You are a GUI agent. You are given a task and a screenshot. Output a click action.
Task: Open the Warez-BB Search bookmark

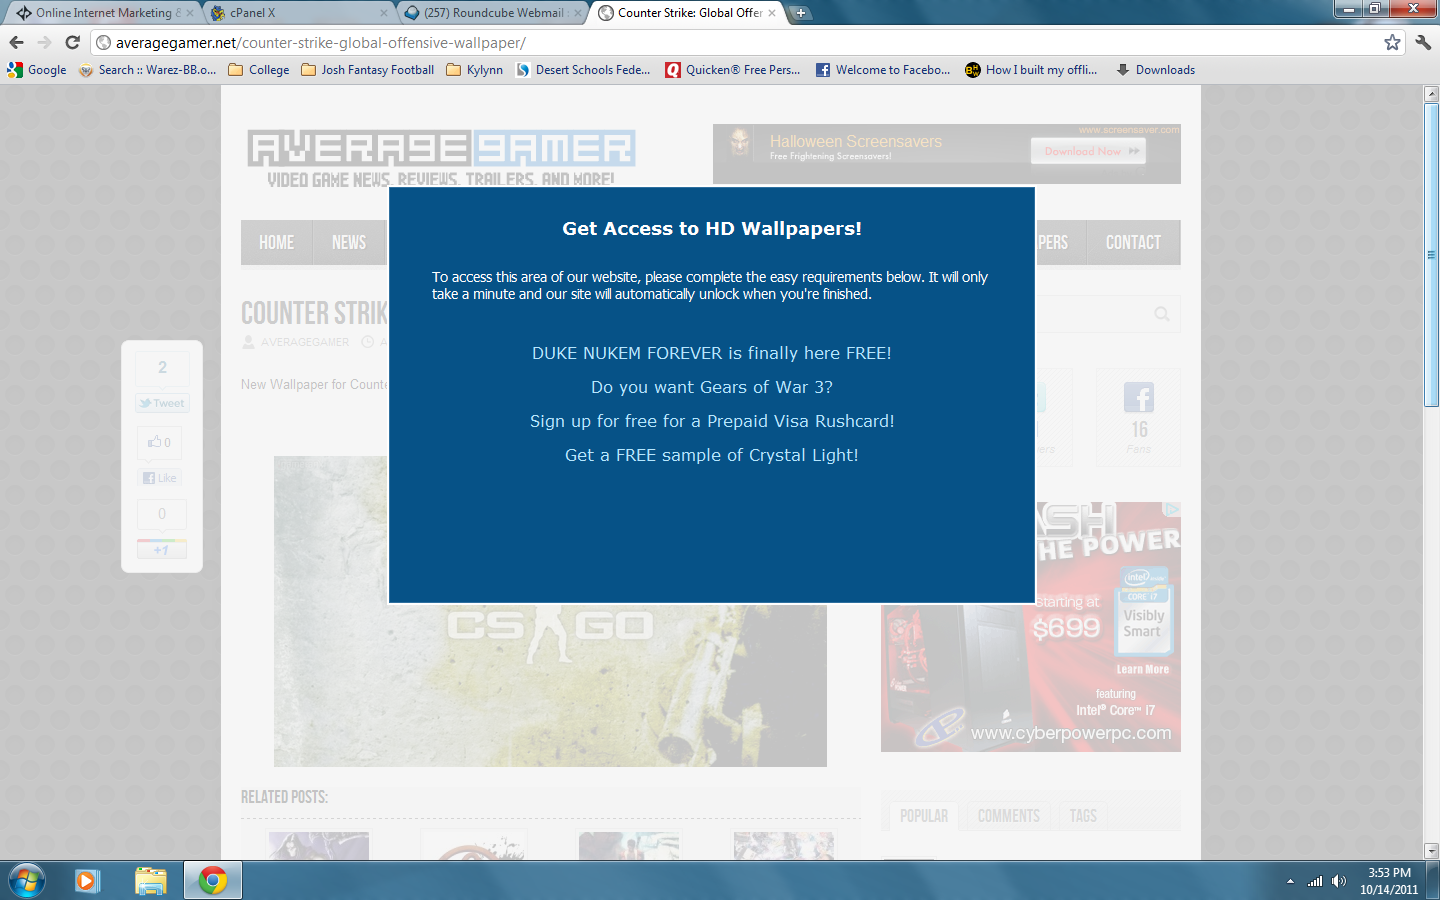tap(147, 70)
